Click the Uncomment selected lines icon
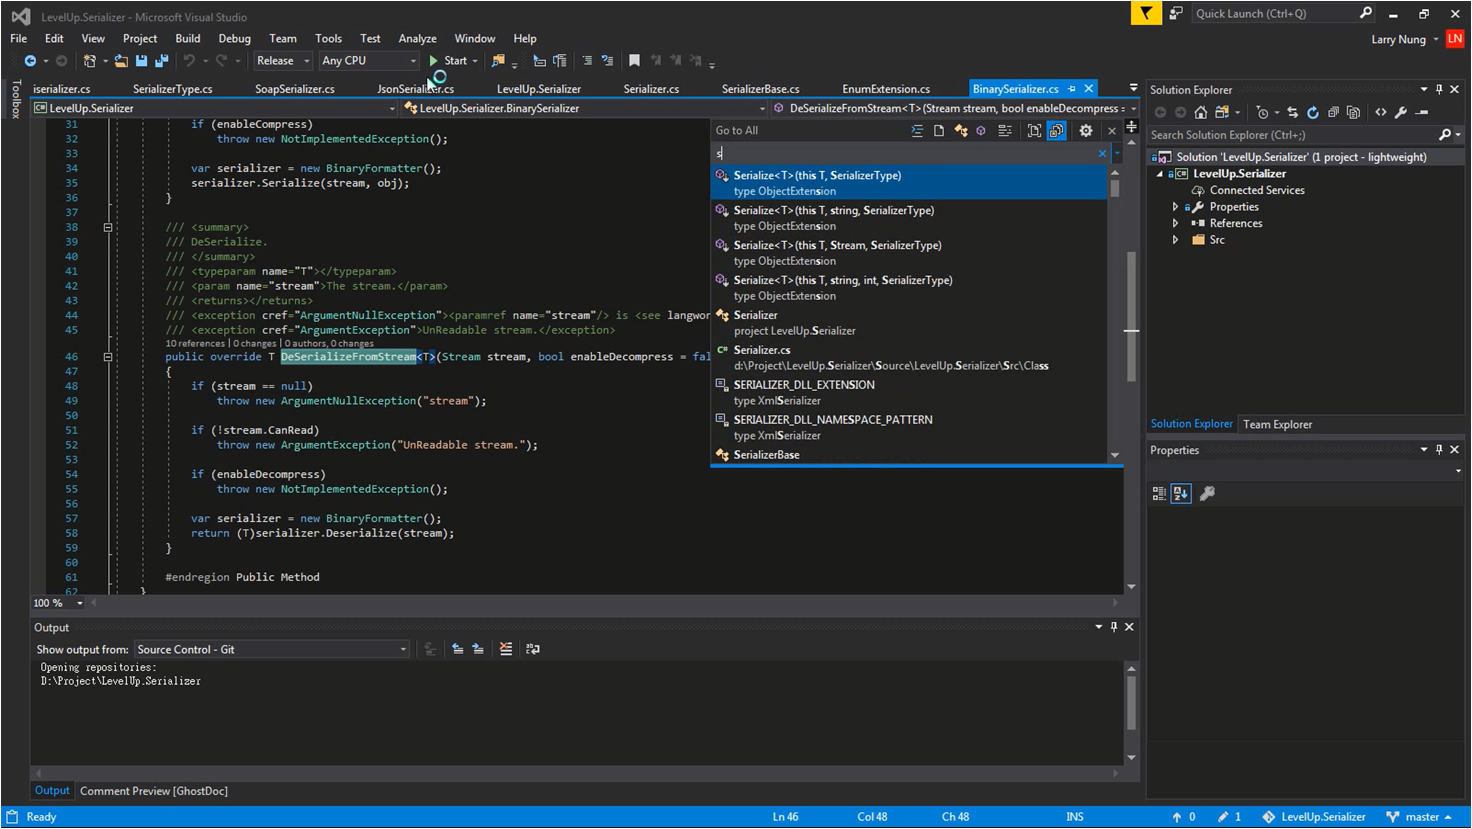The height and width of the screenshot is (829, 1472). point(607,61)
